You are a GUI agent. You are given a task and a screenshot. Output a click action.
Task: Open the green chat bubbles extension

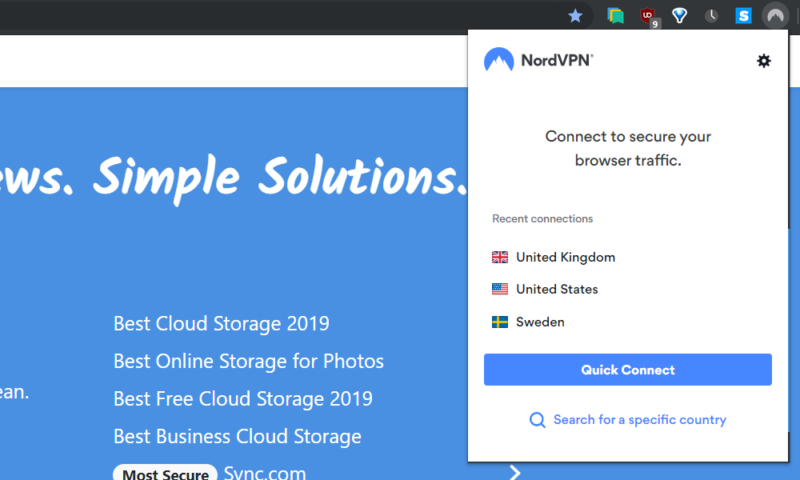pyautogui.click(x=615, y=16)
